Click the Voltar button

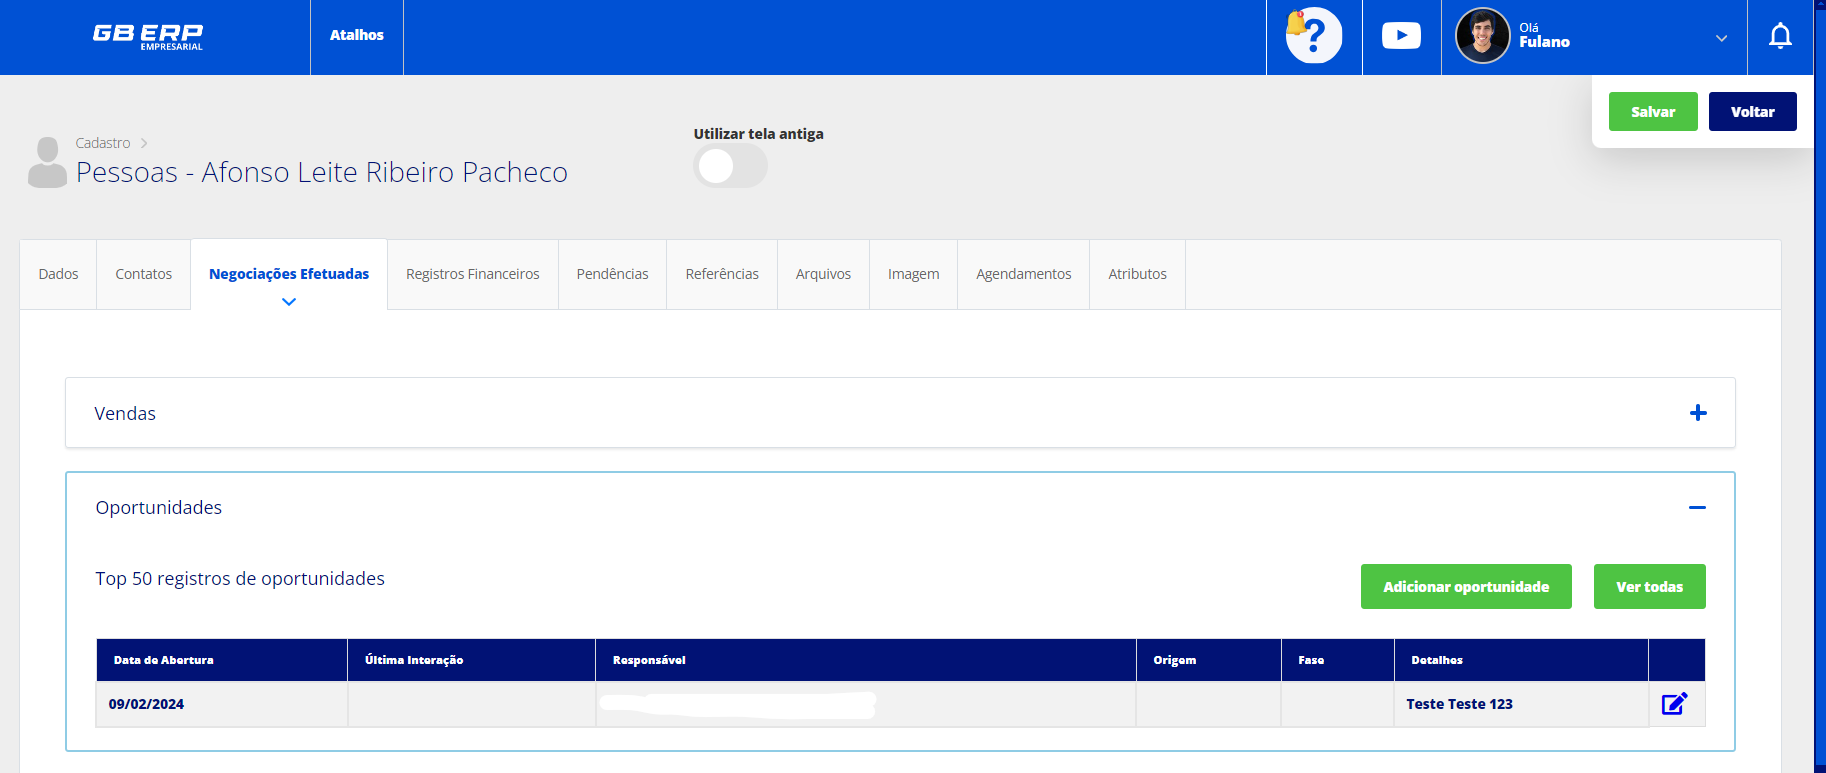click(1752, 112)
